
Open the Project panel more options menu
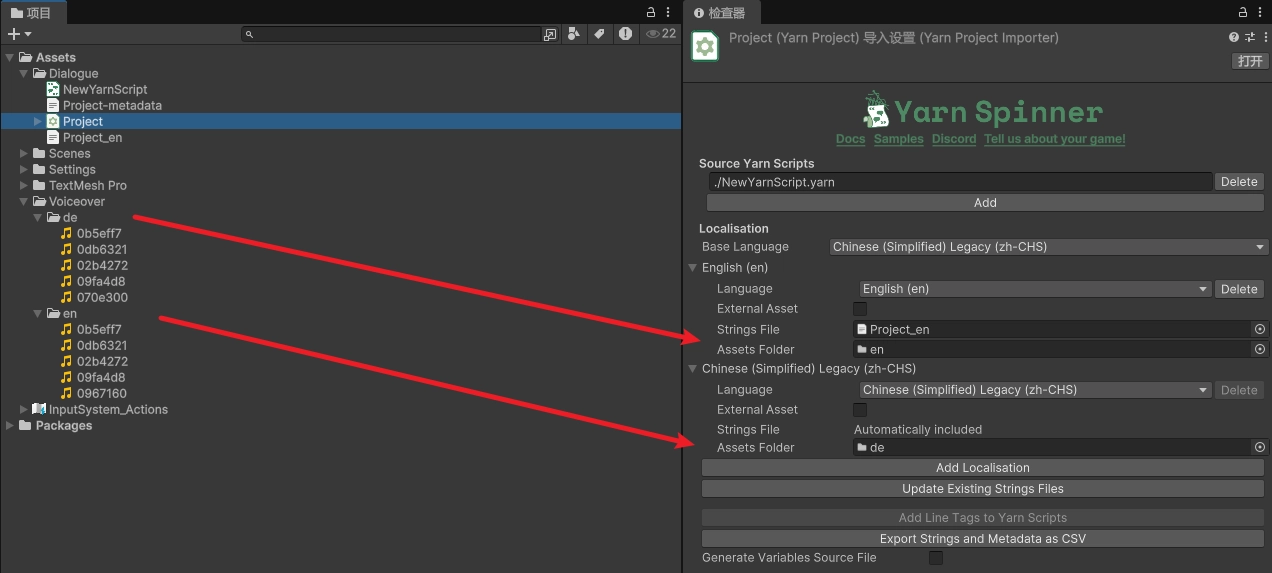click(x=669, y=12)
